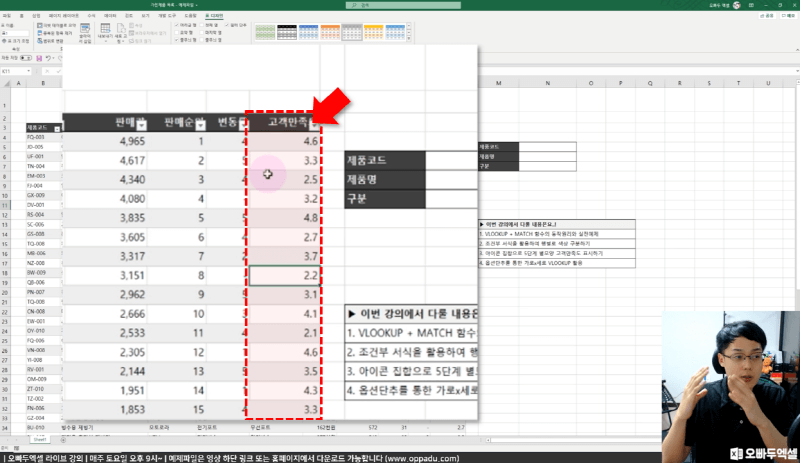Click Unlink table command

pyautogui.click(x=140, y=41)
